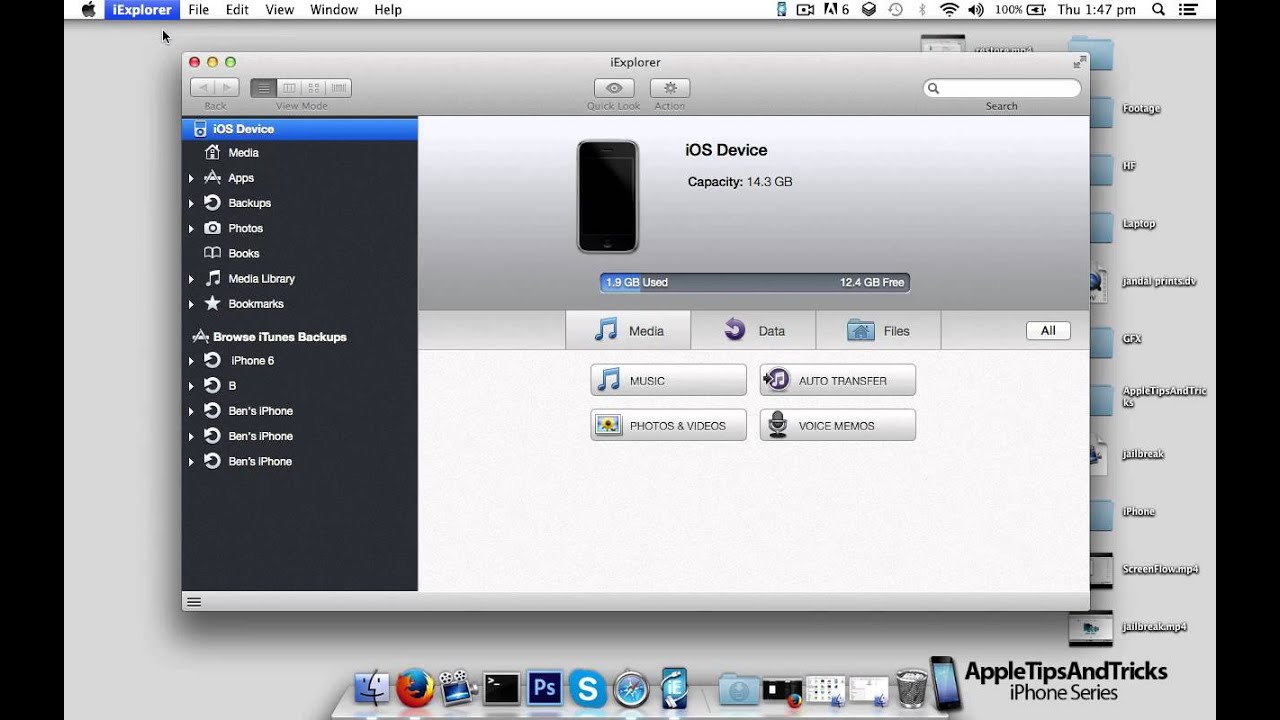Image resolution: width=1280 pixels, height=720 pixels.
Task: Click the iExplorer icon in the Dock
Action: [x=674, y=688]
